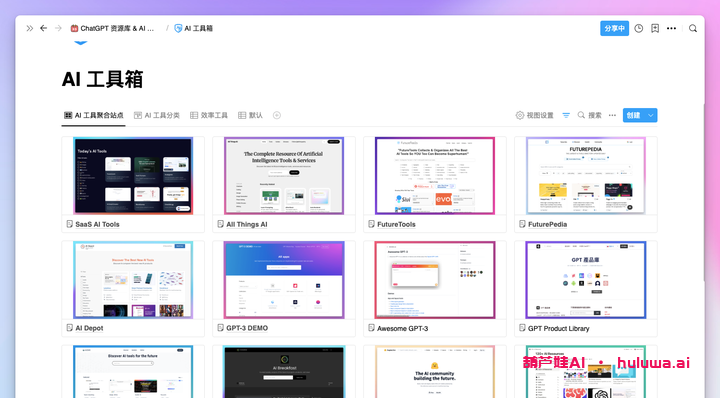This screenshot has height=398, width=720.
Task: Switch to AI 工具聚合站点 tab
Action: pos(94,115)
